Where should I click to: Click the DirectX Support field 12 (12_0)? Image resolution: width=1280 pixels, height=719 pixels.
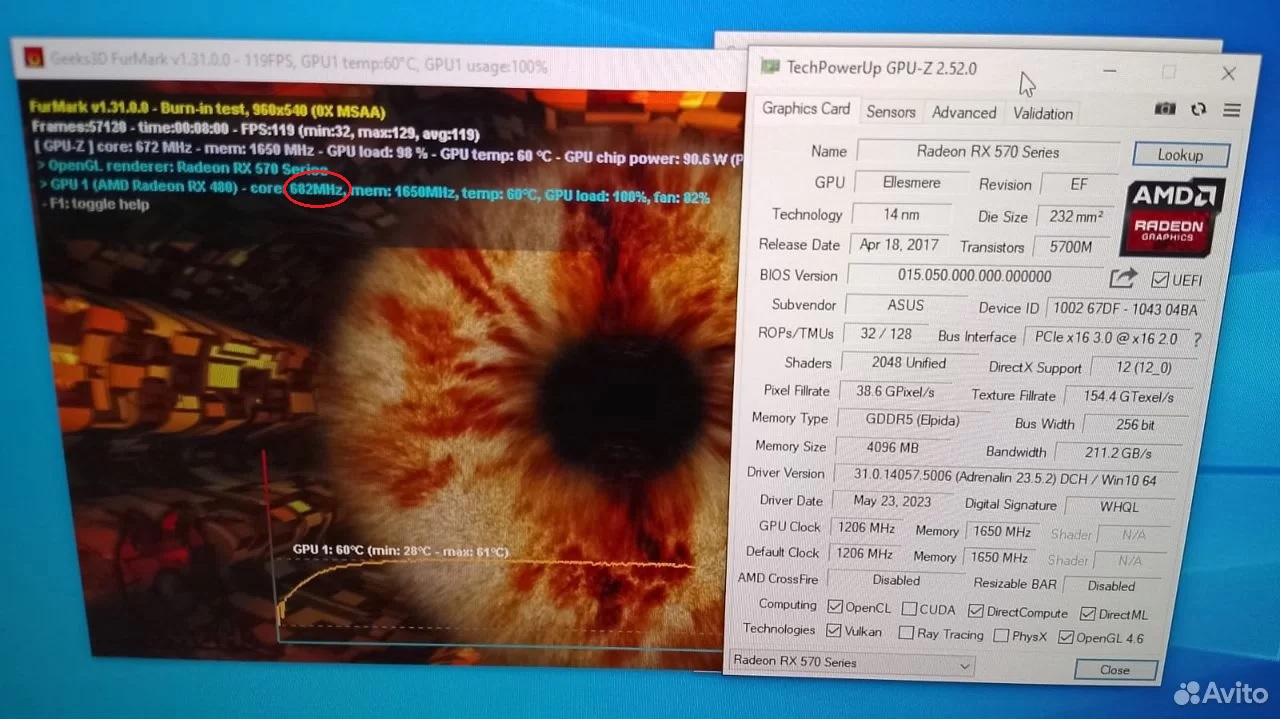pyautogui.click(x=1146, y=367)
